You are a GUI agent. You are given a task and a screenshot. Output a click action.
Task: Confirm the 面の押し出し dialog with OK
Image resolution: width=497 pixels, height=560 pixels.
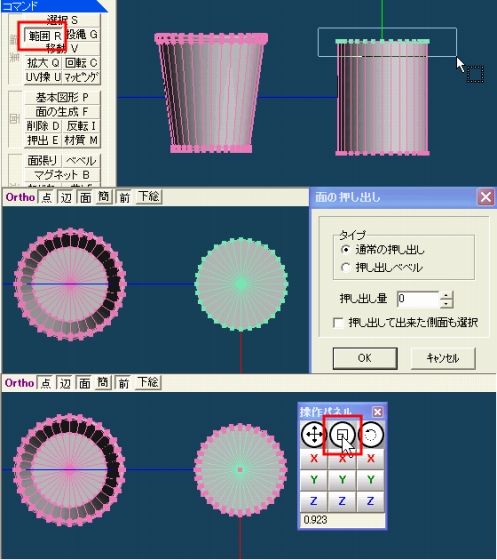coord(365,358)
